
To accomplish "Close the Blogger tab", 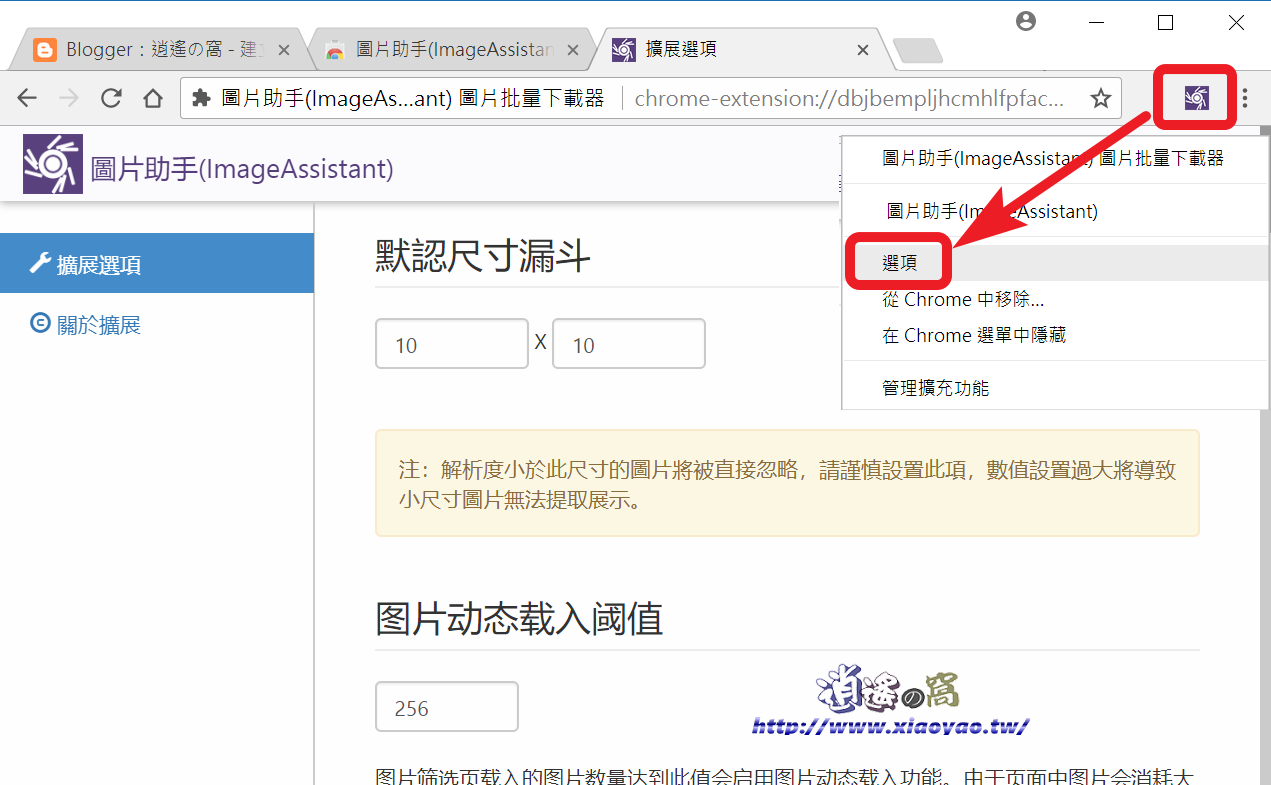I will [x=284, y=49].
